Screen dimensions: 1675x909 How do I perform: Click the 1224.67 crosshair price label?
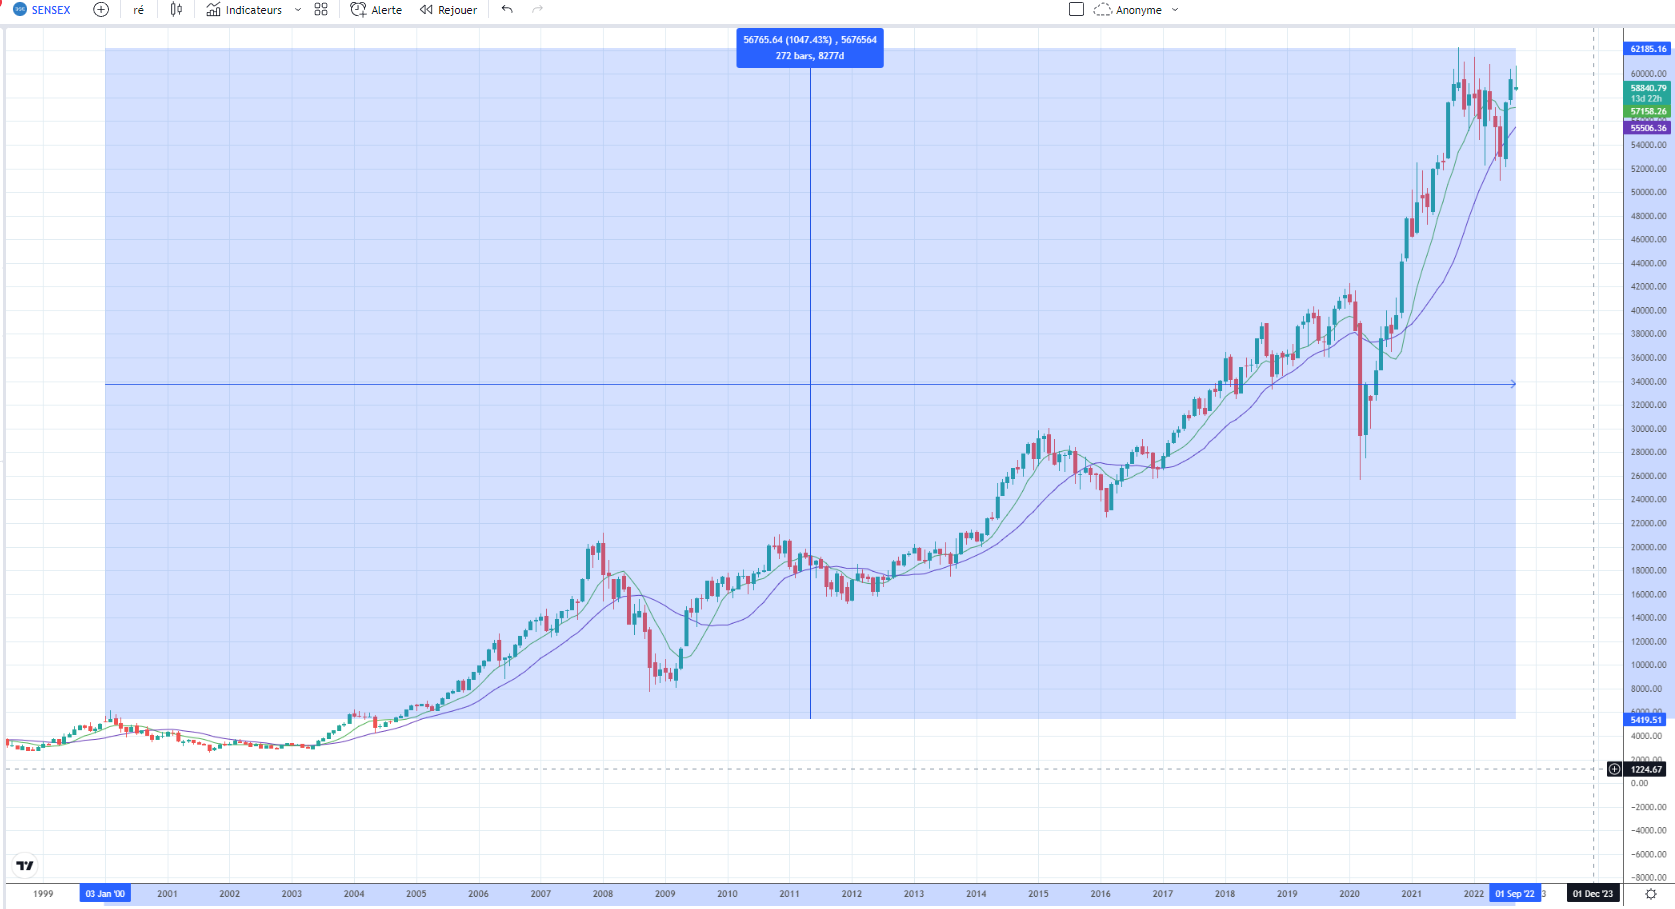click(1647, 769)
